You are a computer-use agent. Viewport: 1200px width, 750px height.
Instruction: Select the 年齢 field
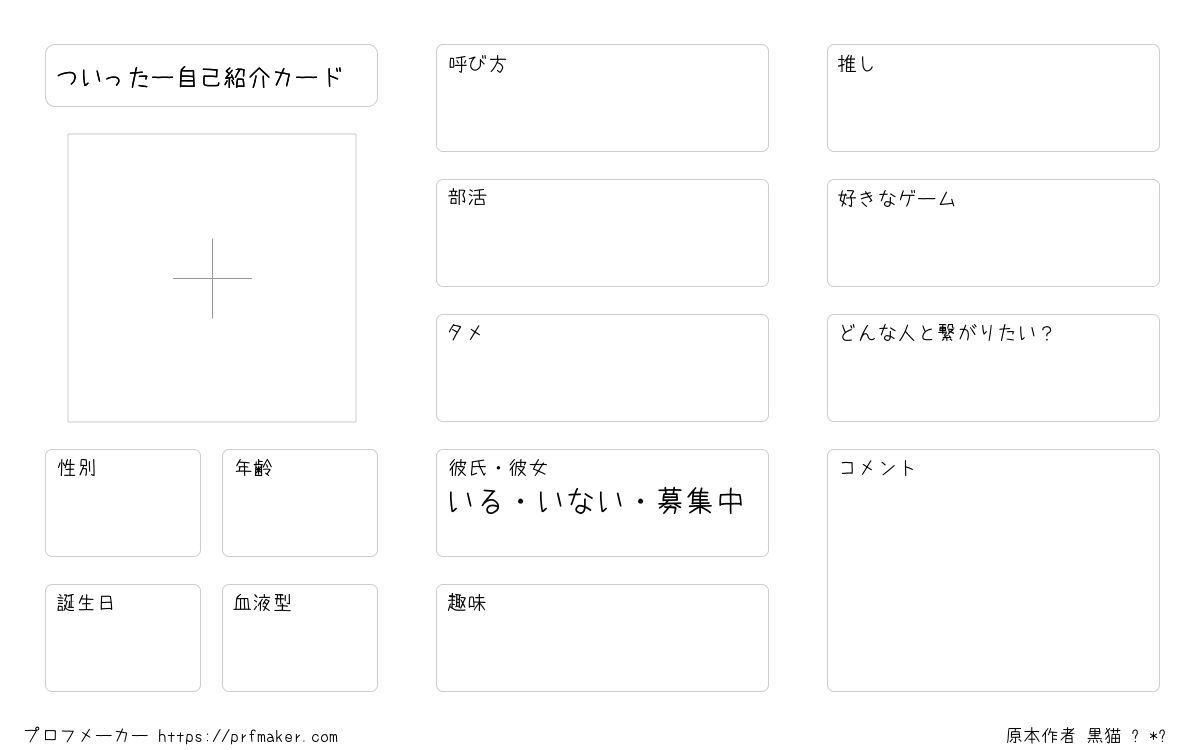(300, 503)
